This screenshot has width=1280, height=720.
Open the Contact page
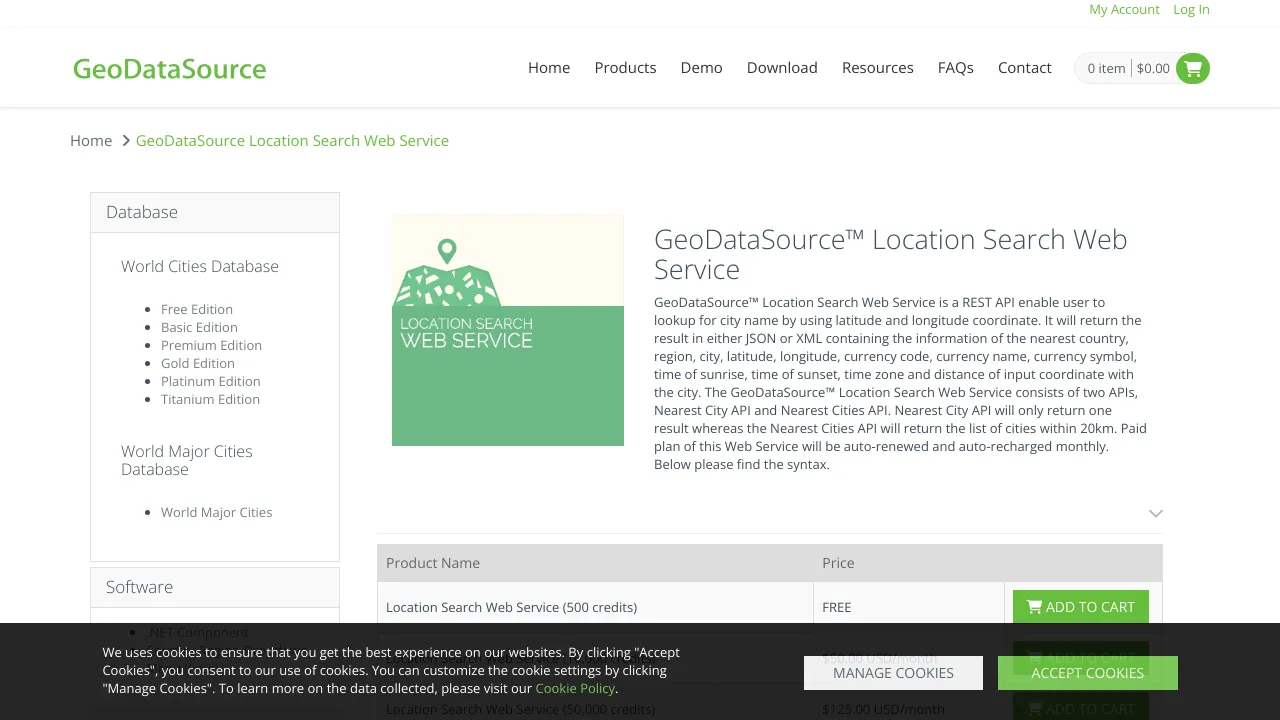(1024, 68)
